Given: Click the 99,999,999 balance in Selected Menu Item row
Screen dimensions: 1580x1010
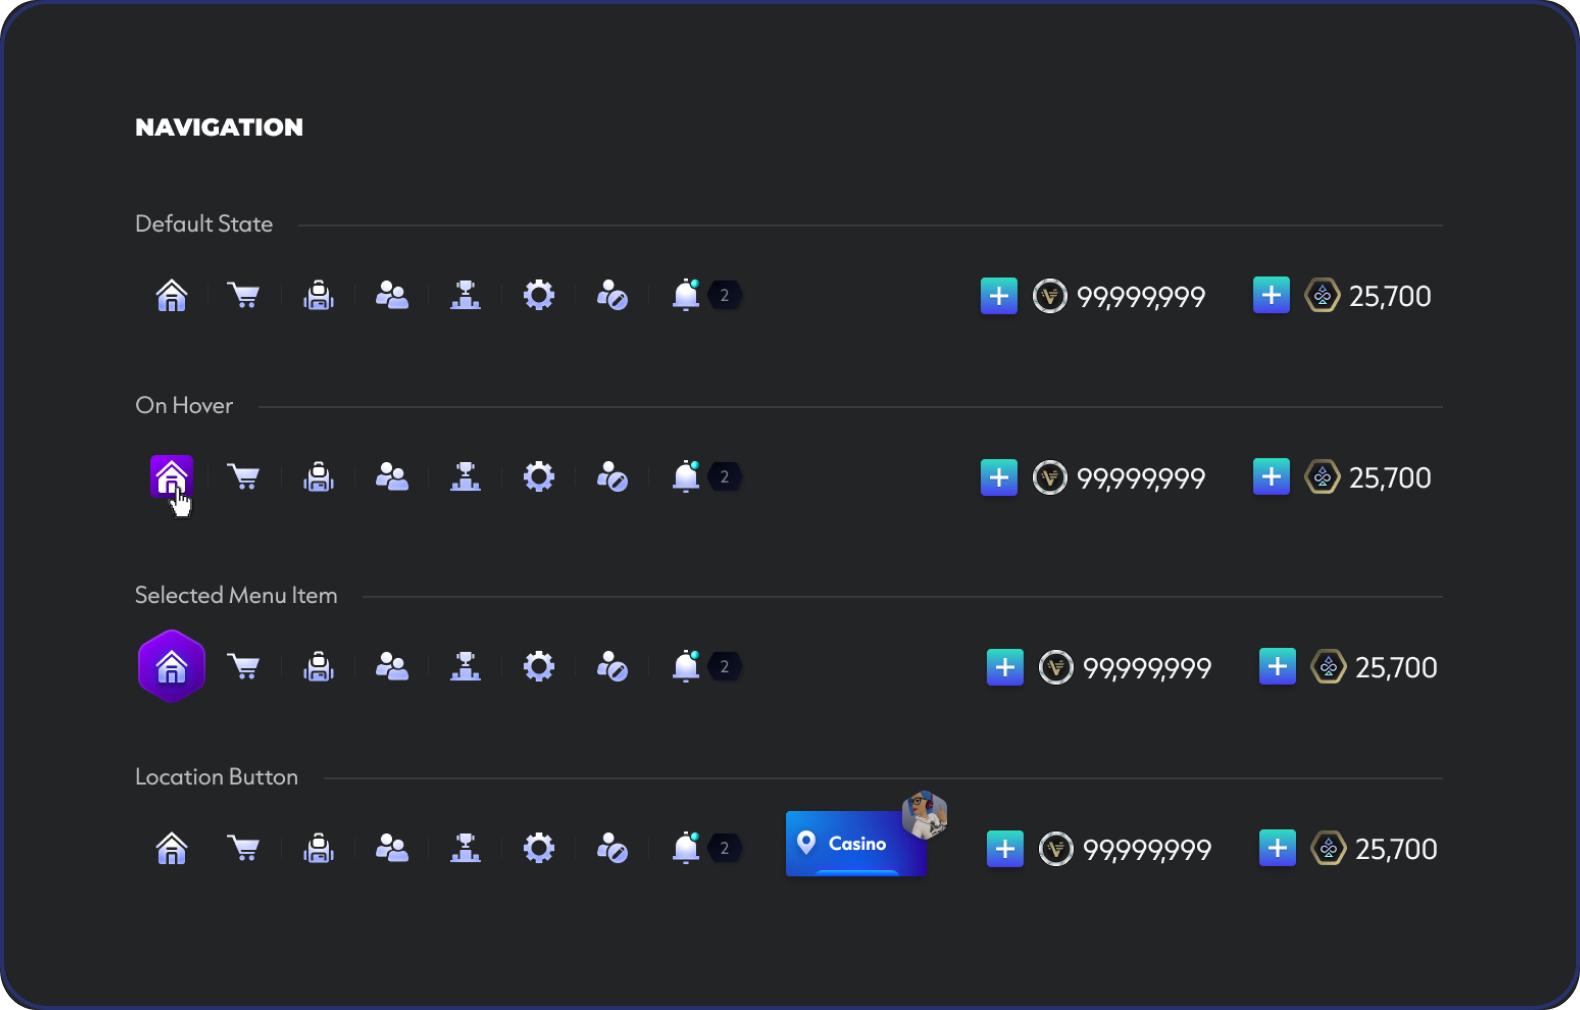Looking at the screenshot, I should pyautogui.click(x=1147, y=668).
